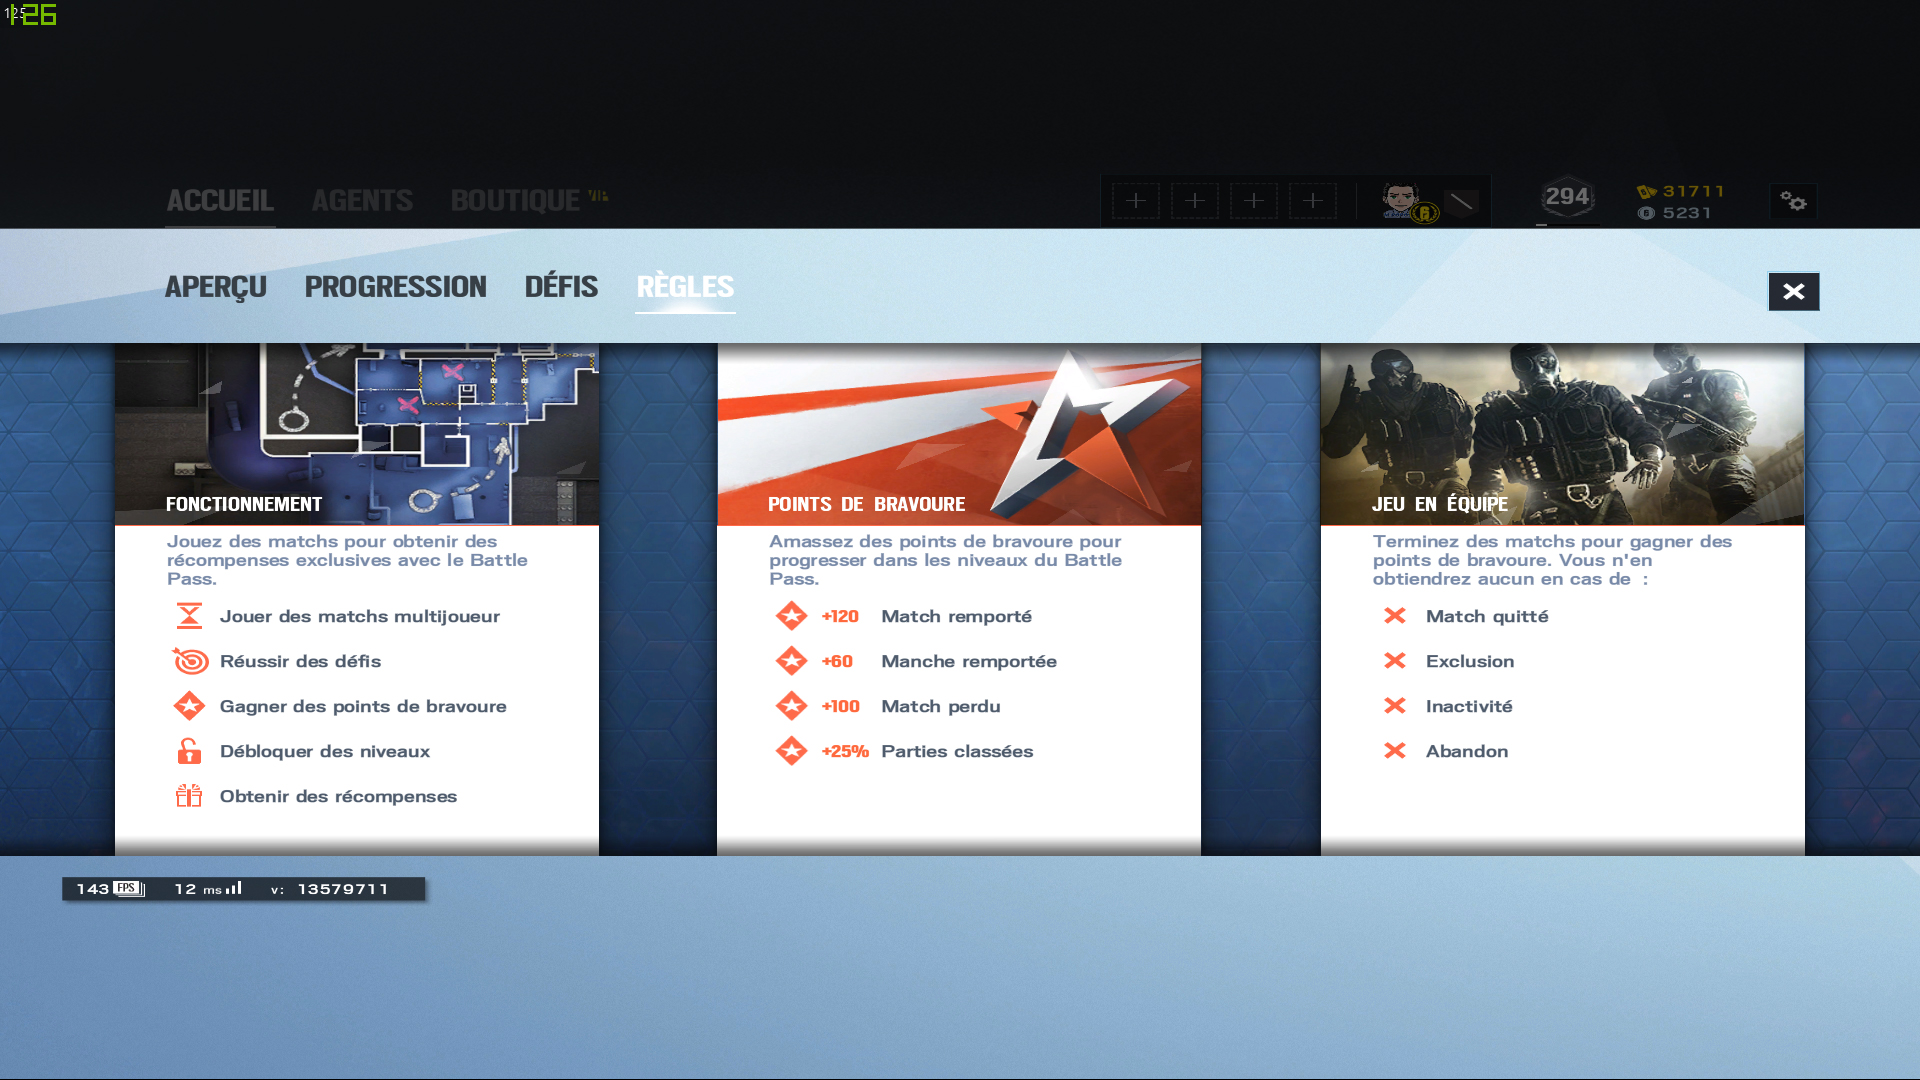
Task: Open the BOUTIQUE shop tab
Action: (x=515, y=201)
